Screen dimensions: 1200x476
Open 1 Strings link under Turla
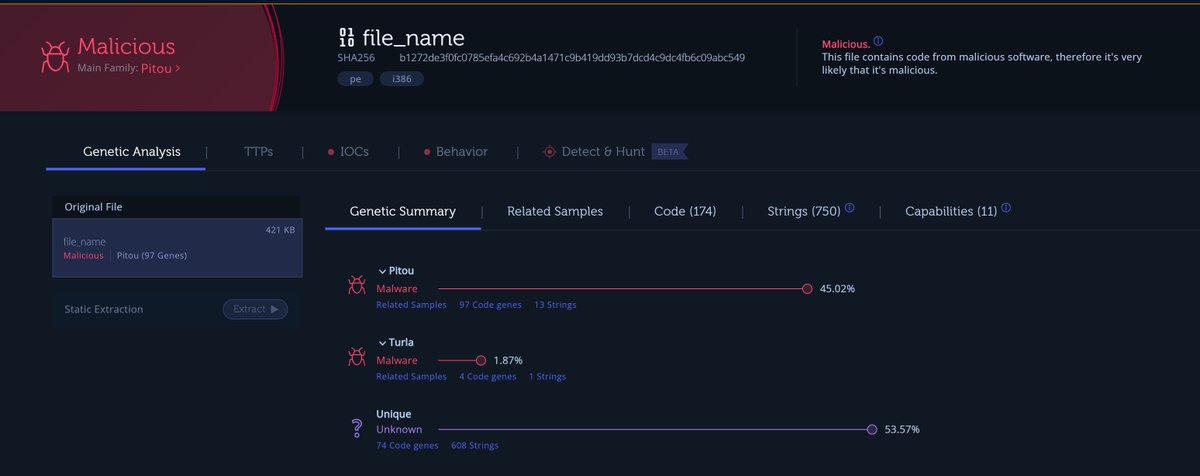pyautogui.click(x=547, y=376)
